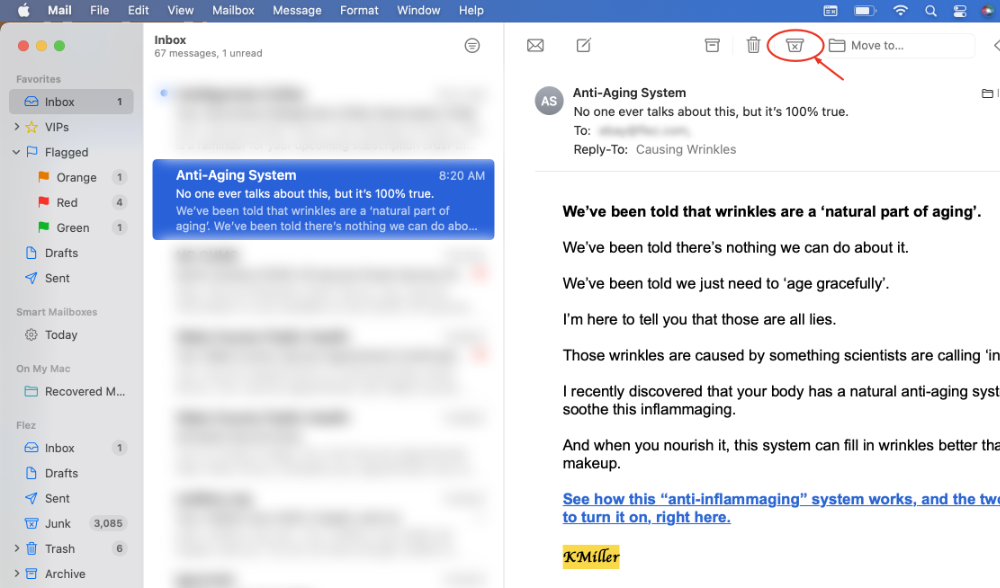Open Spotlight search in the menu bar
The width and height of the screenshot is (1000, 588).
[x=931, y=10]
